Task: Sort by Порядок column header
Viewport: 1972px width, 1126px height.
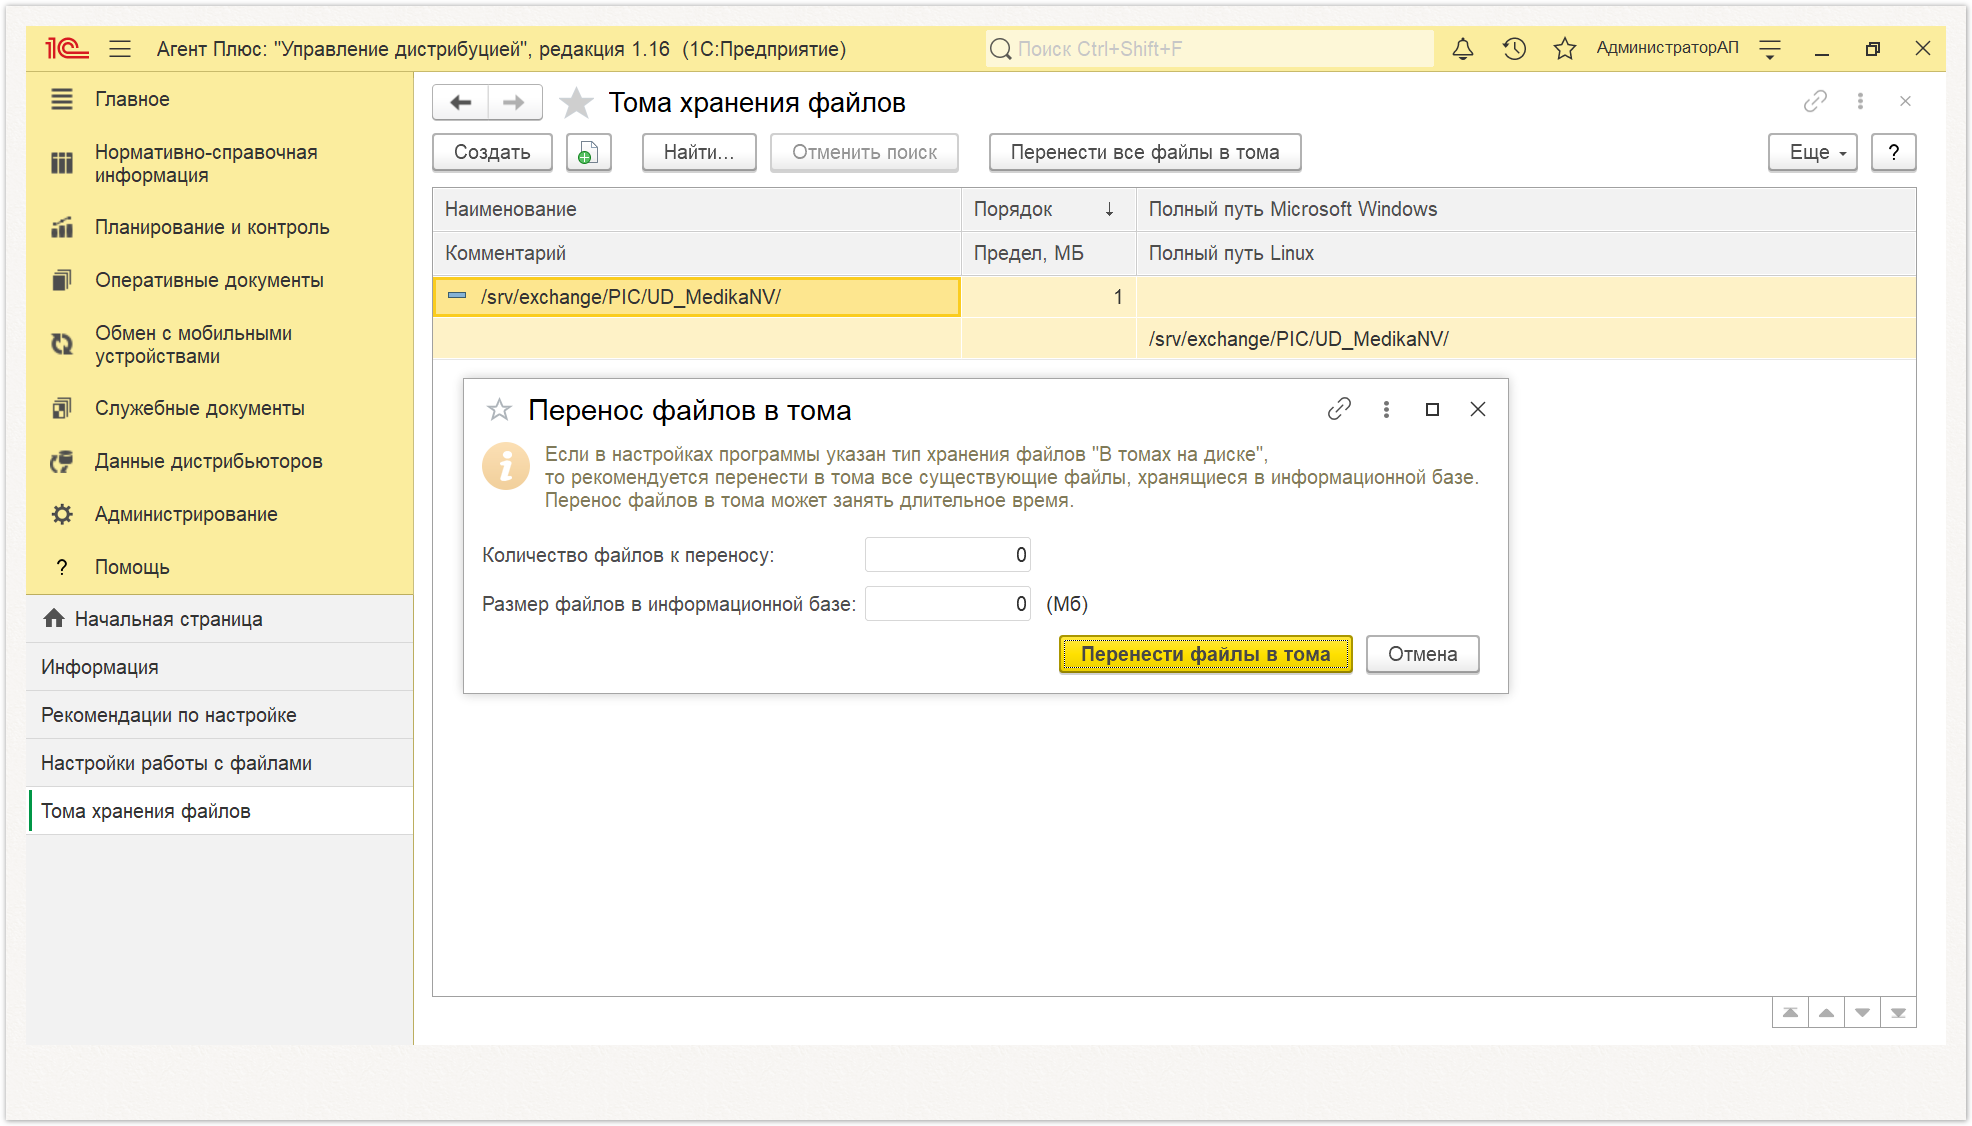Action: [x=1048, y=209]
